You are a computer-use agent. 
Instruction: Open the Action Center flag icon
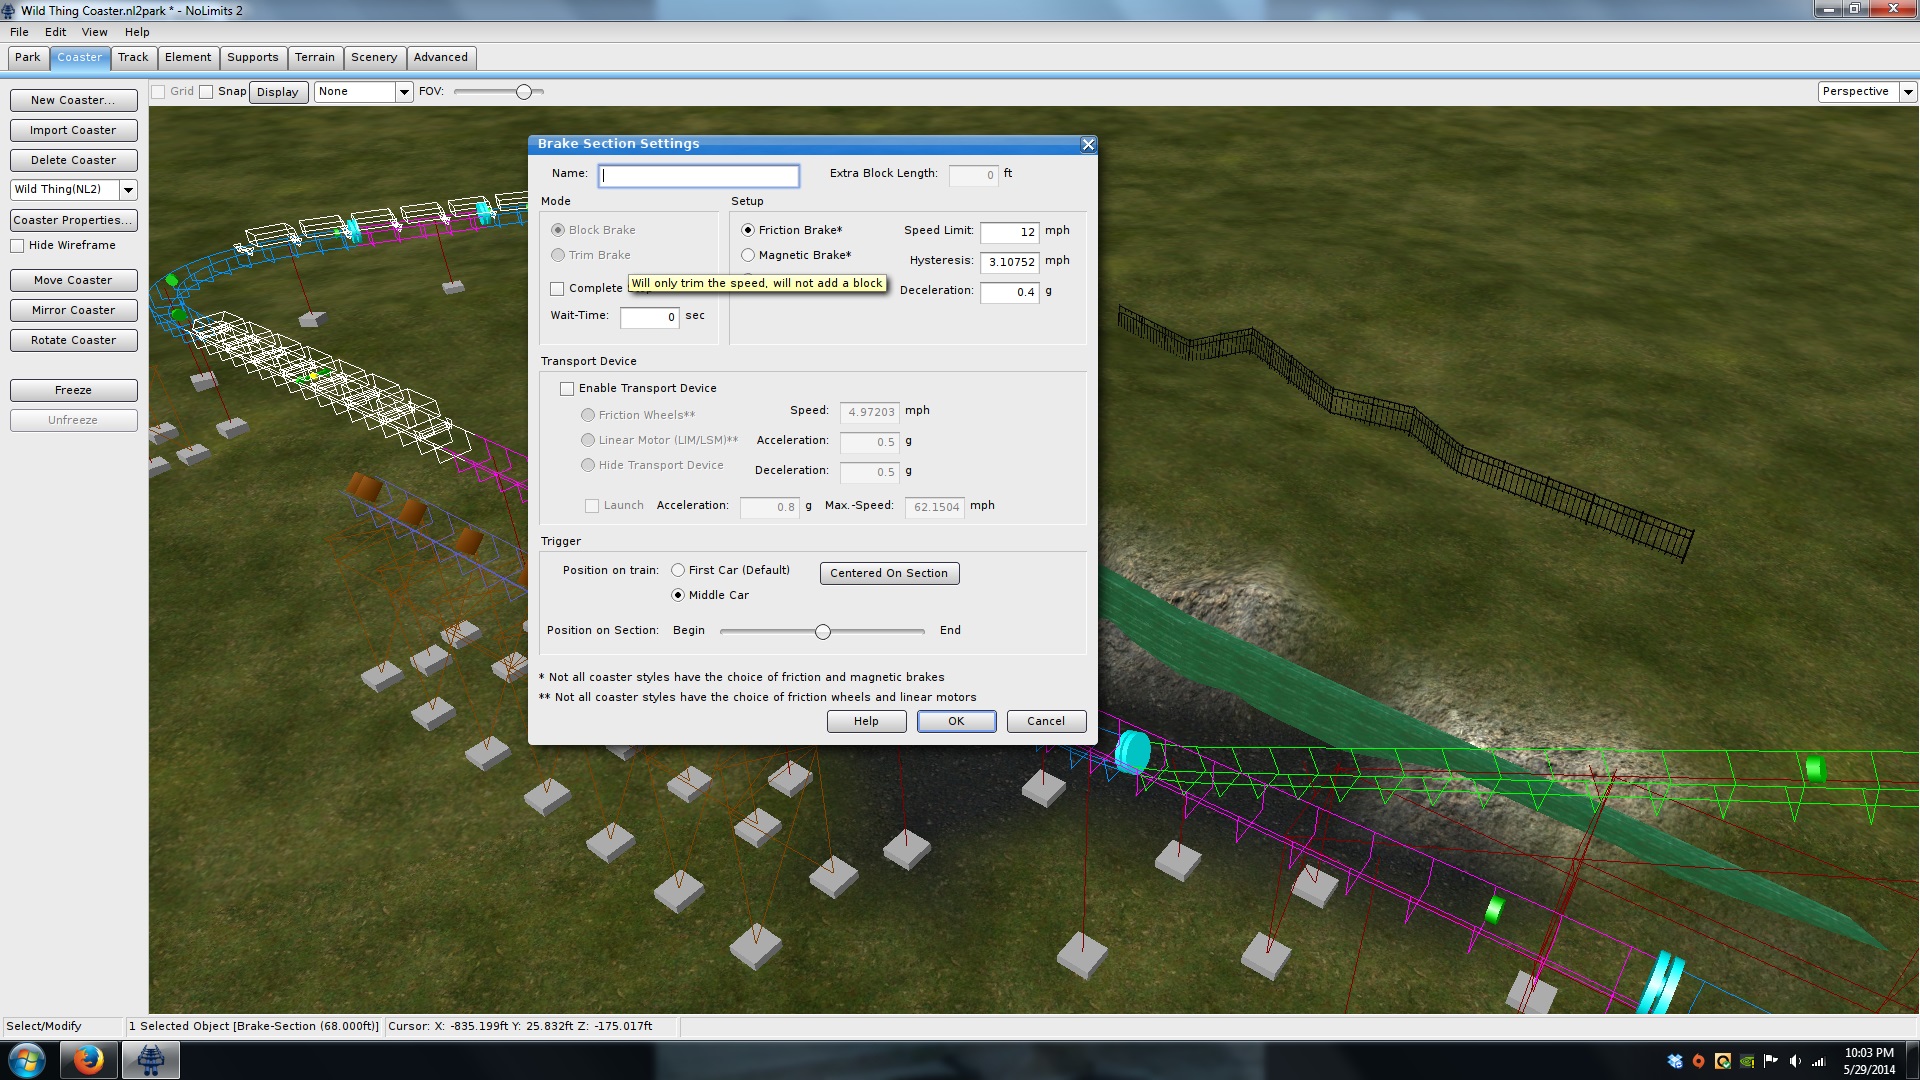point(1771,1061)
